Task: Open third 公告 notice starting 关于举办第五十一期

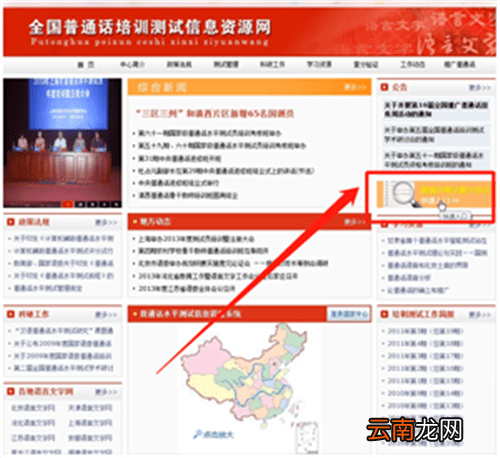Action: coord(434,160)
